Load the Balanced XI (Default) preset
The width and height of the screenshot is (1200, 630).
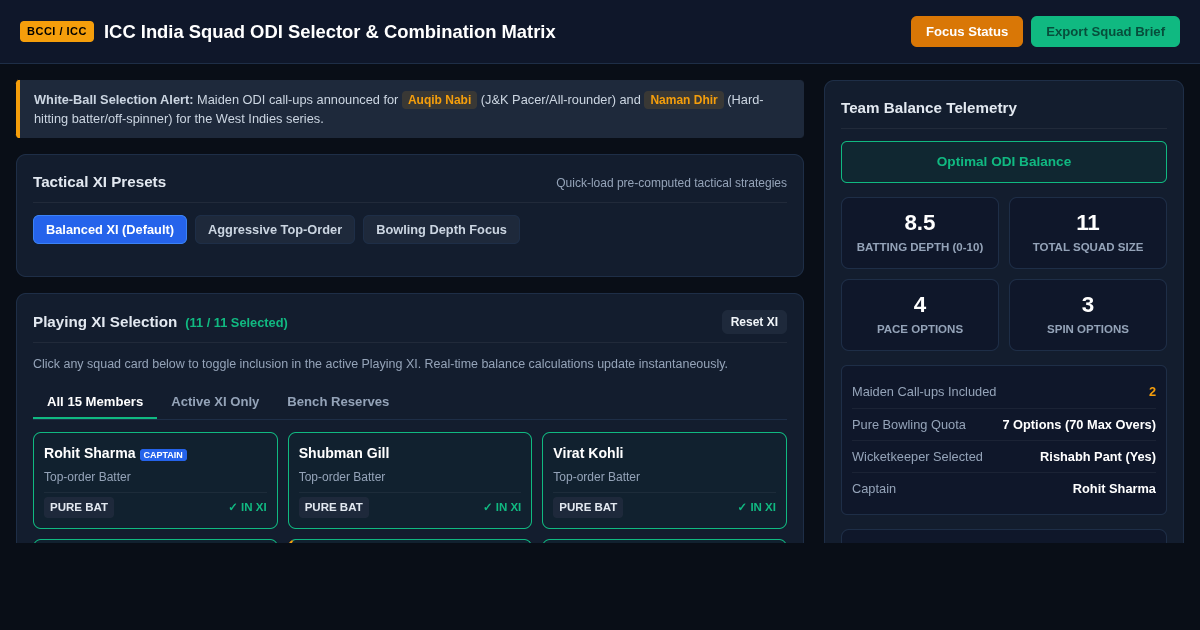(x=110, y=229)
